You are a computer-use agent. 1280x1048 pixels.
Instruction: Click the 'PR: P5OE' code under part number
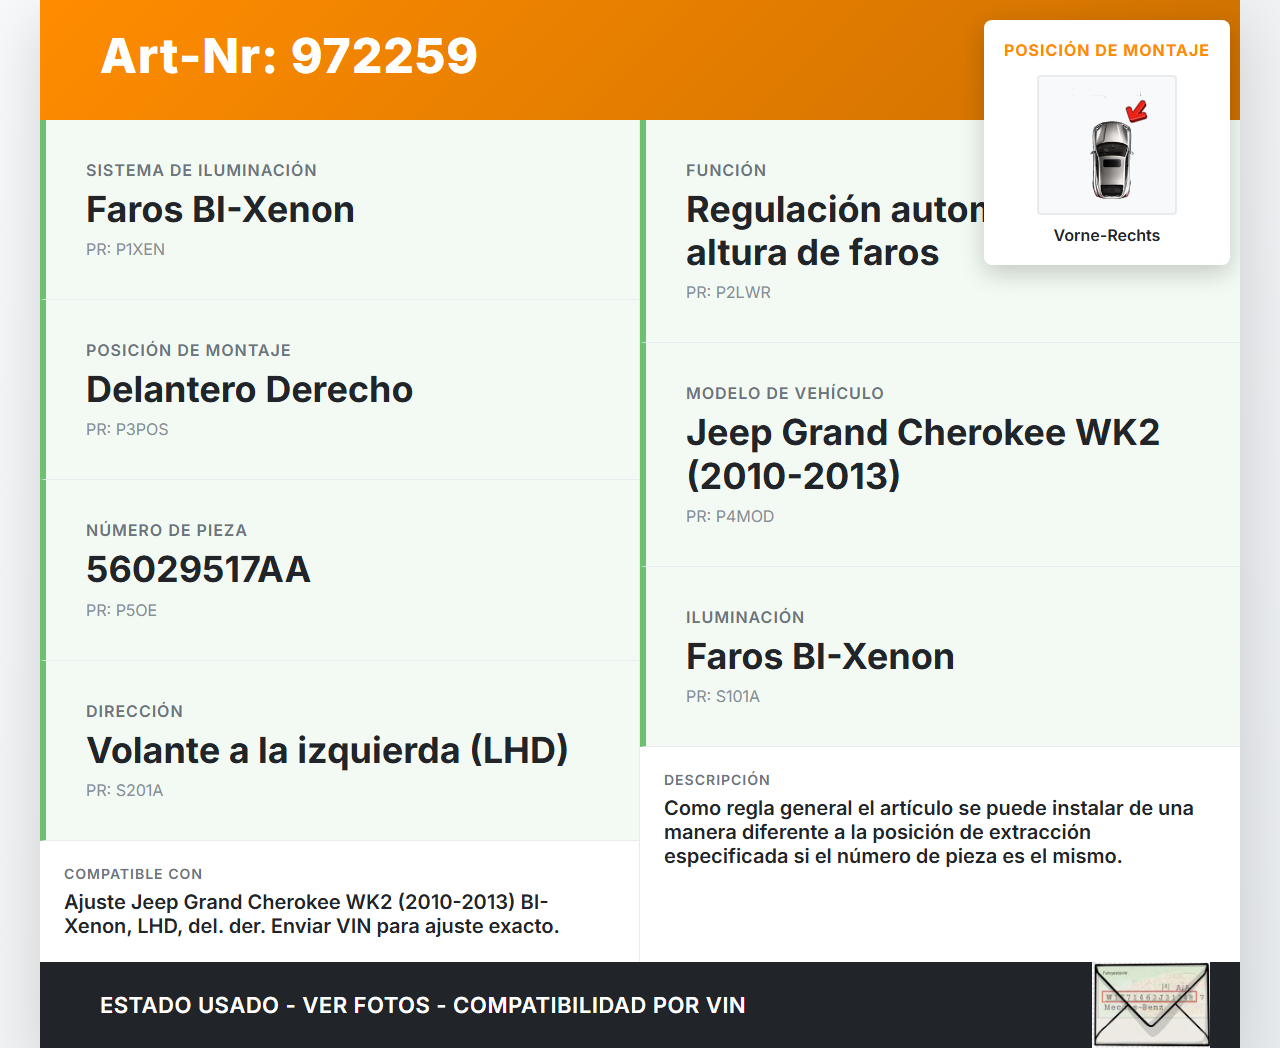click(121, 610)
